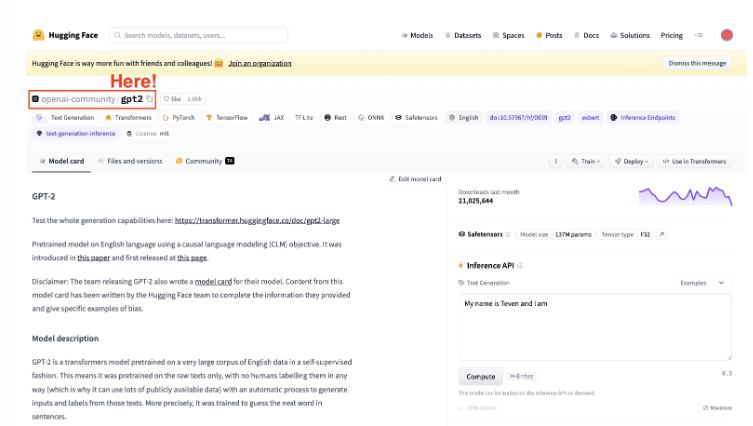Select the text-generation-inference tag
Screen dimensions: 753x426
[x=76, y=134]
